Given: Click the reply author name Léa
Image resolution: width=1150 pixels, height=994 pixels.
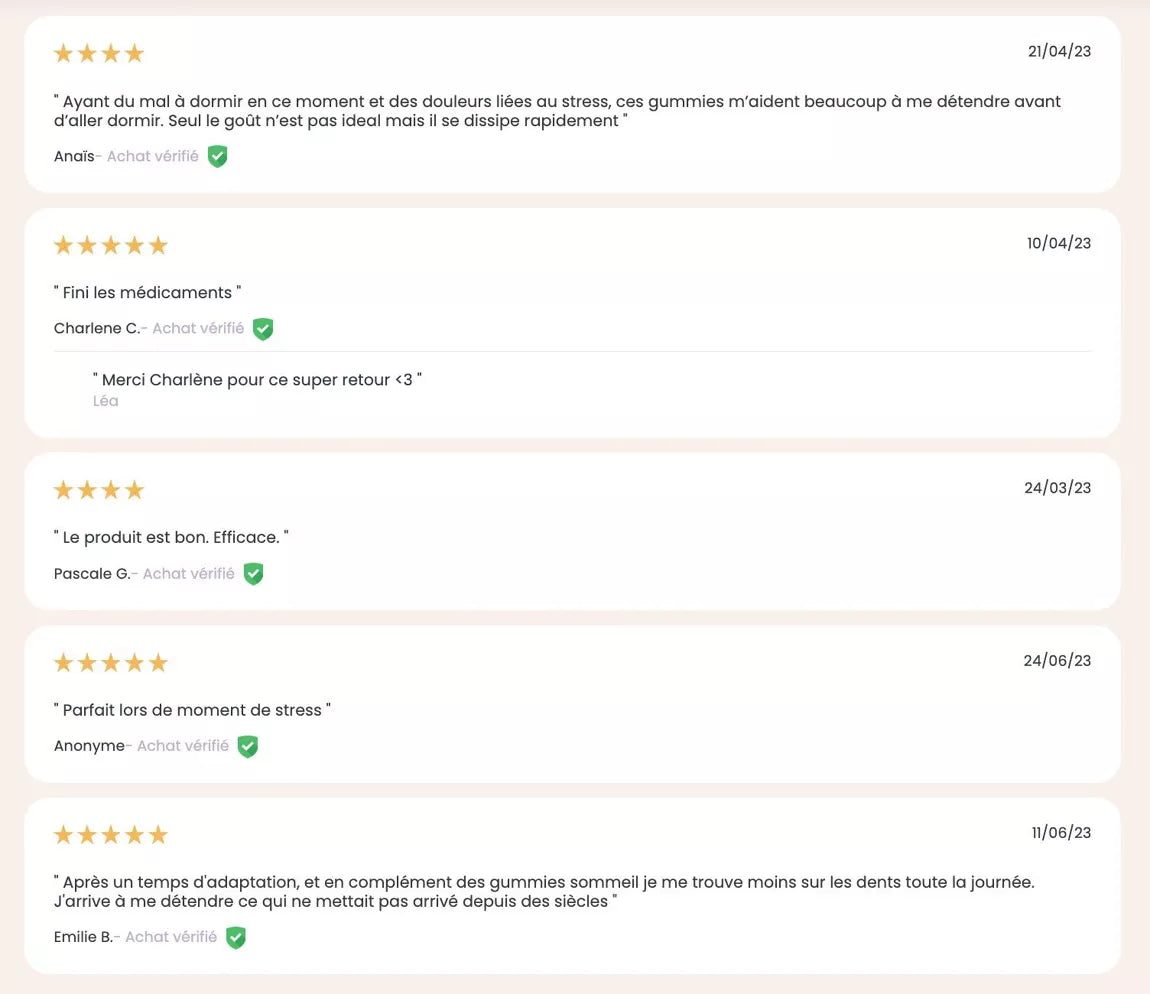Looking at the screenshot, I should pyautogui.click(x=106, y=401).
